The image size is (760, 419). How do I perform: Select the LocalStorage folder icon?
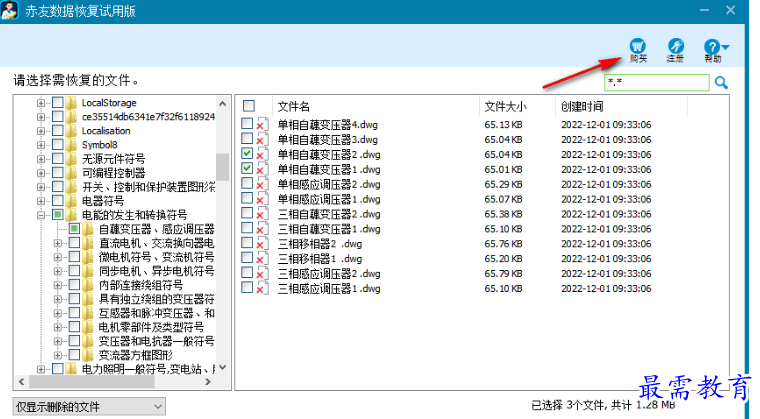(x=71, y=103)
